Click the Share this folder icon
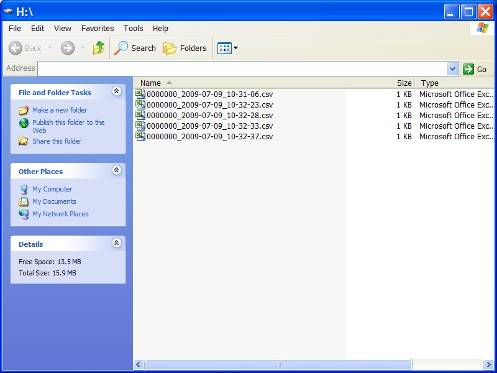The width and height of the screenshot is (497, 373). (x=23, y=141)
